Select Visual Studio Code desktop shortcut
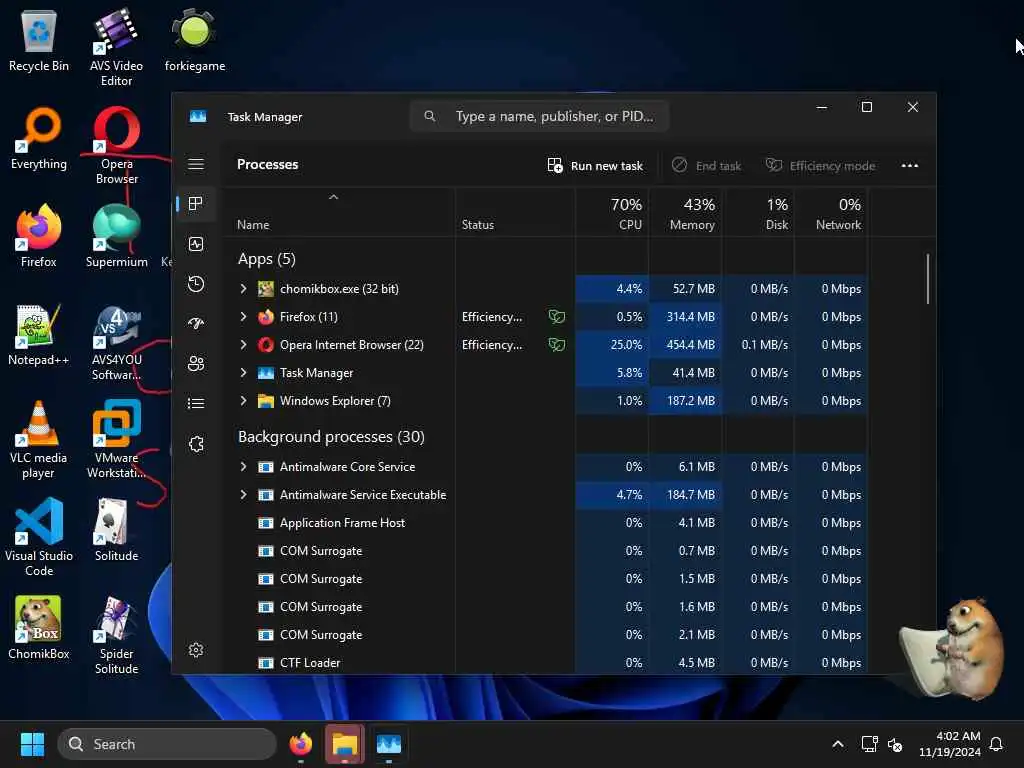This screenshot has height=768, width=1024. (39, 537)
